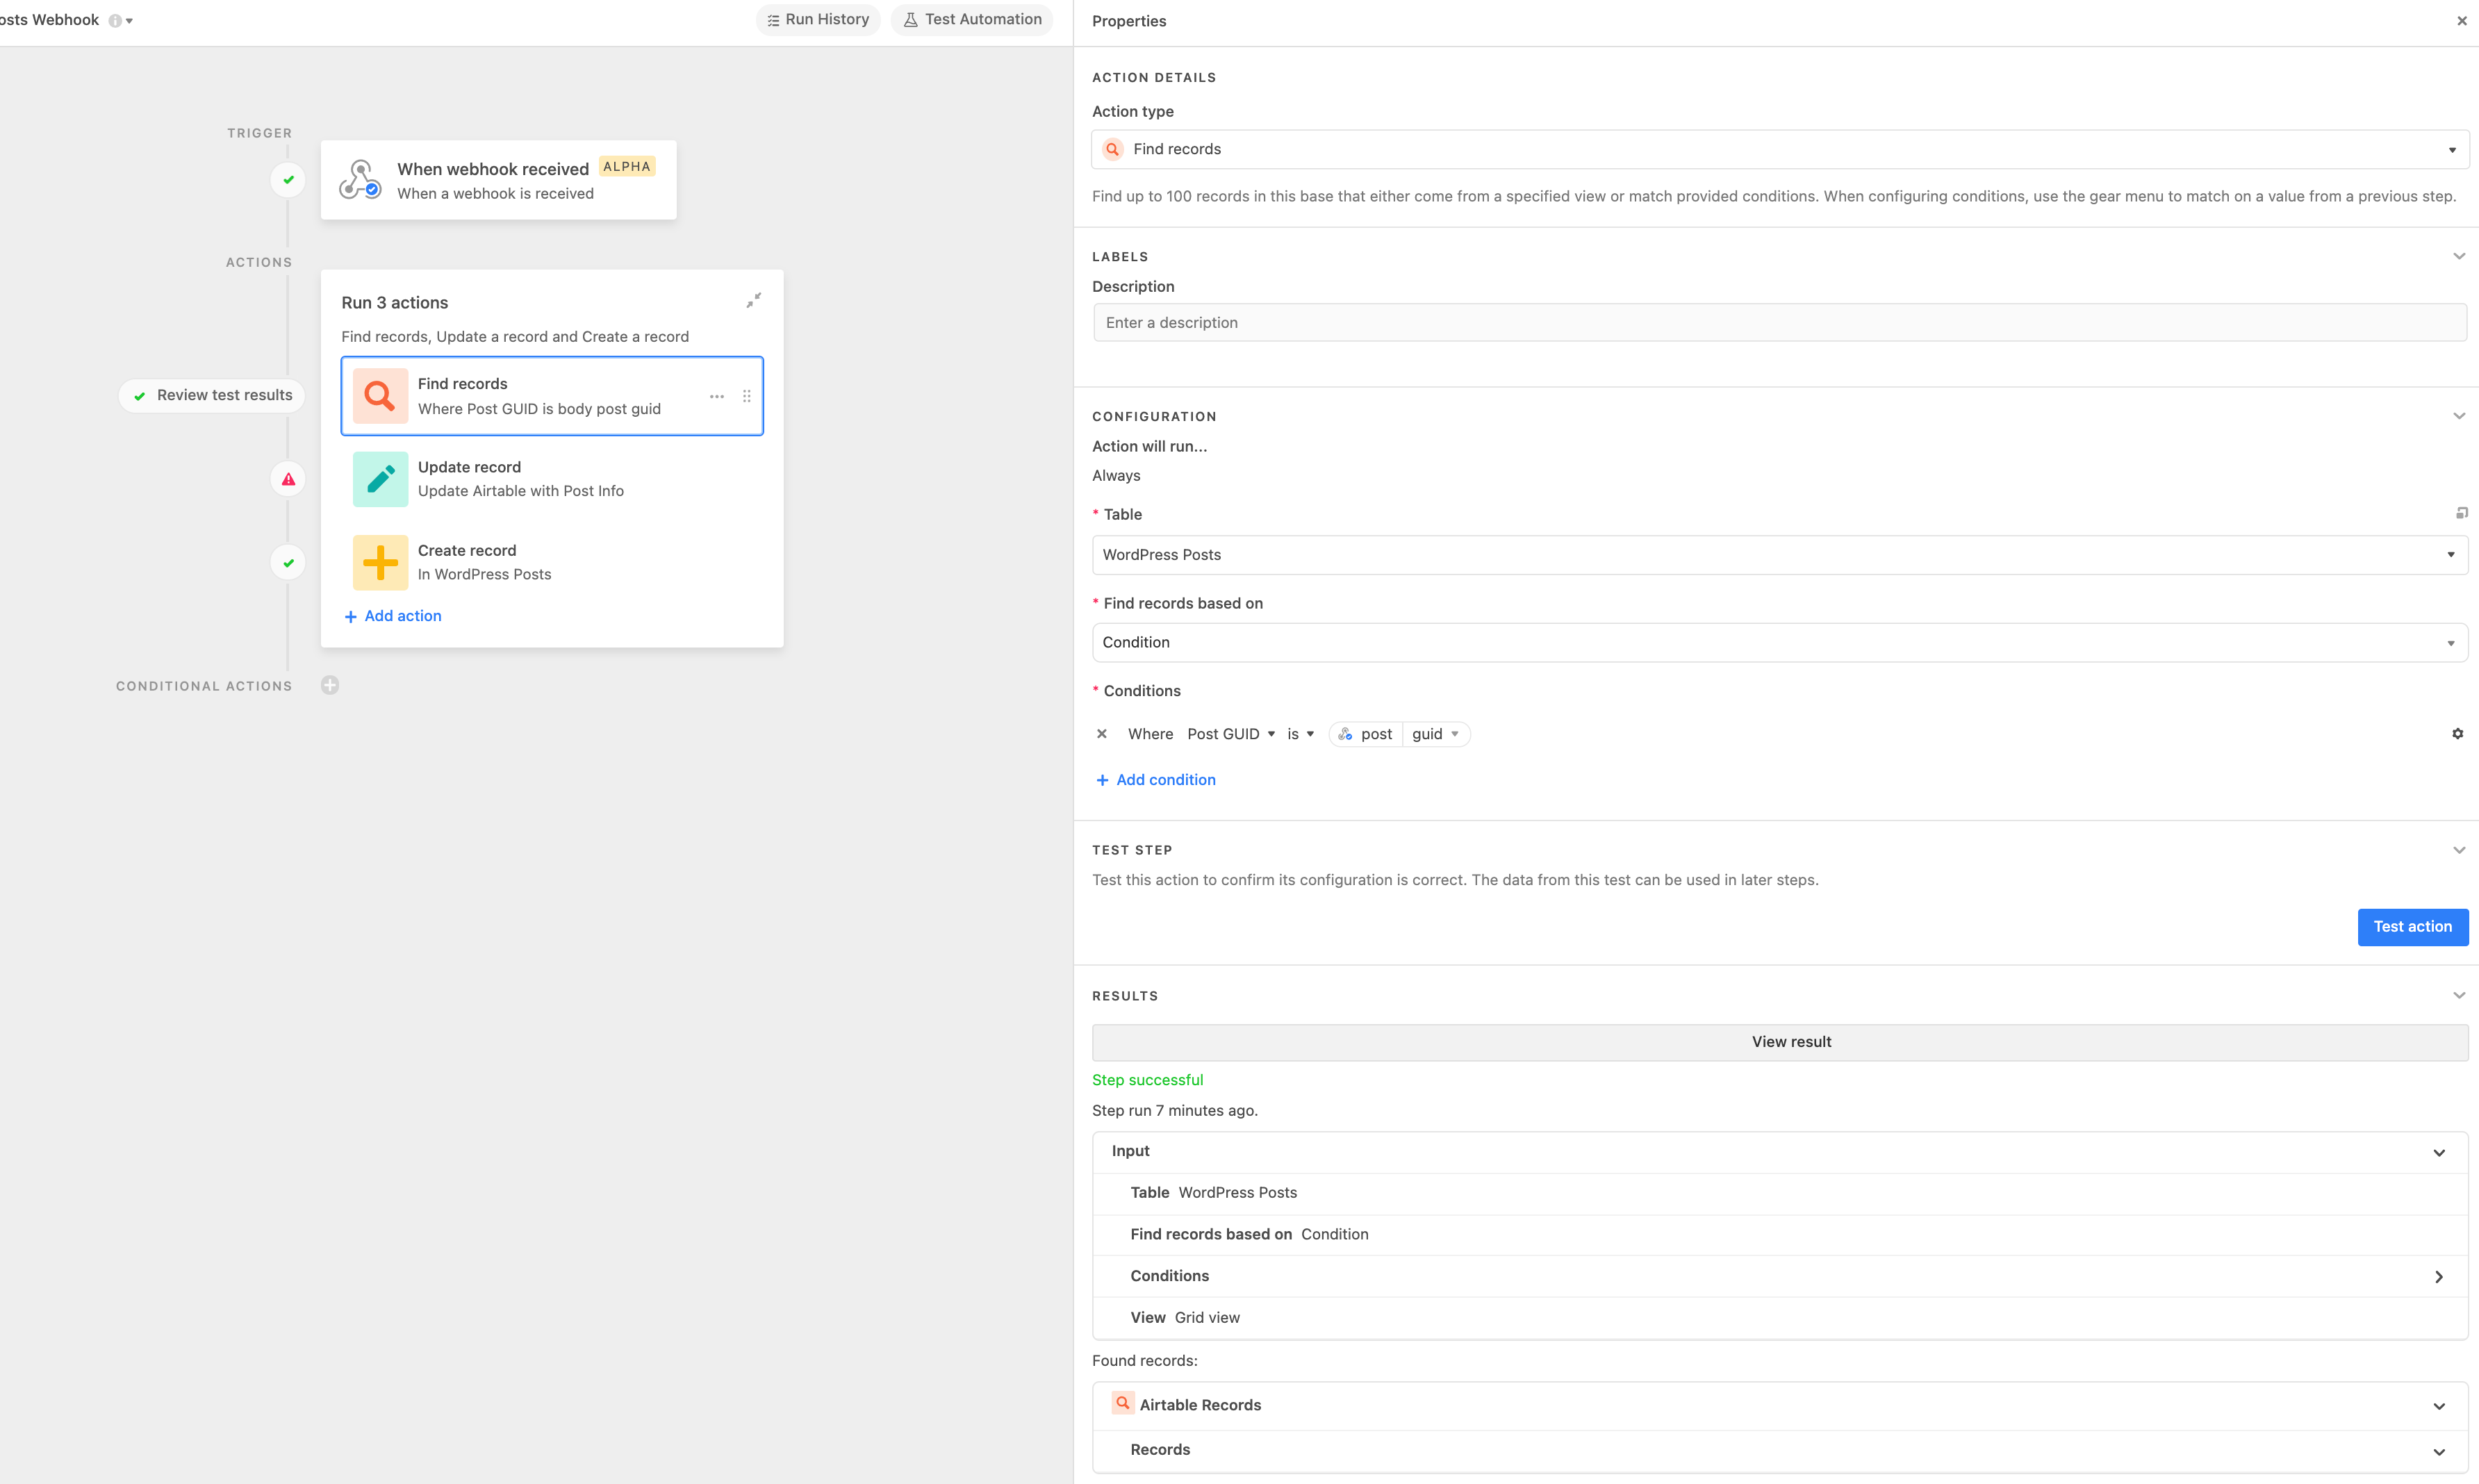This screenshot has width=2479, height=1484.
Task: Open the condition gear settings
Action: tap(2457, 734)
